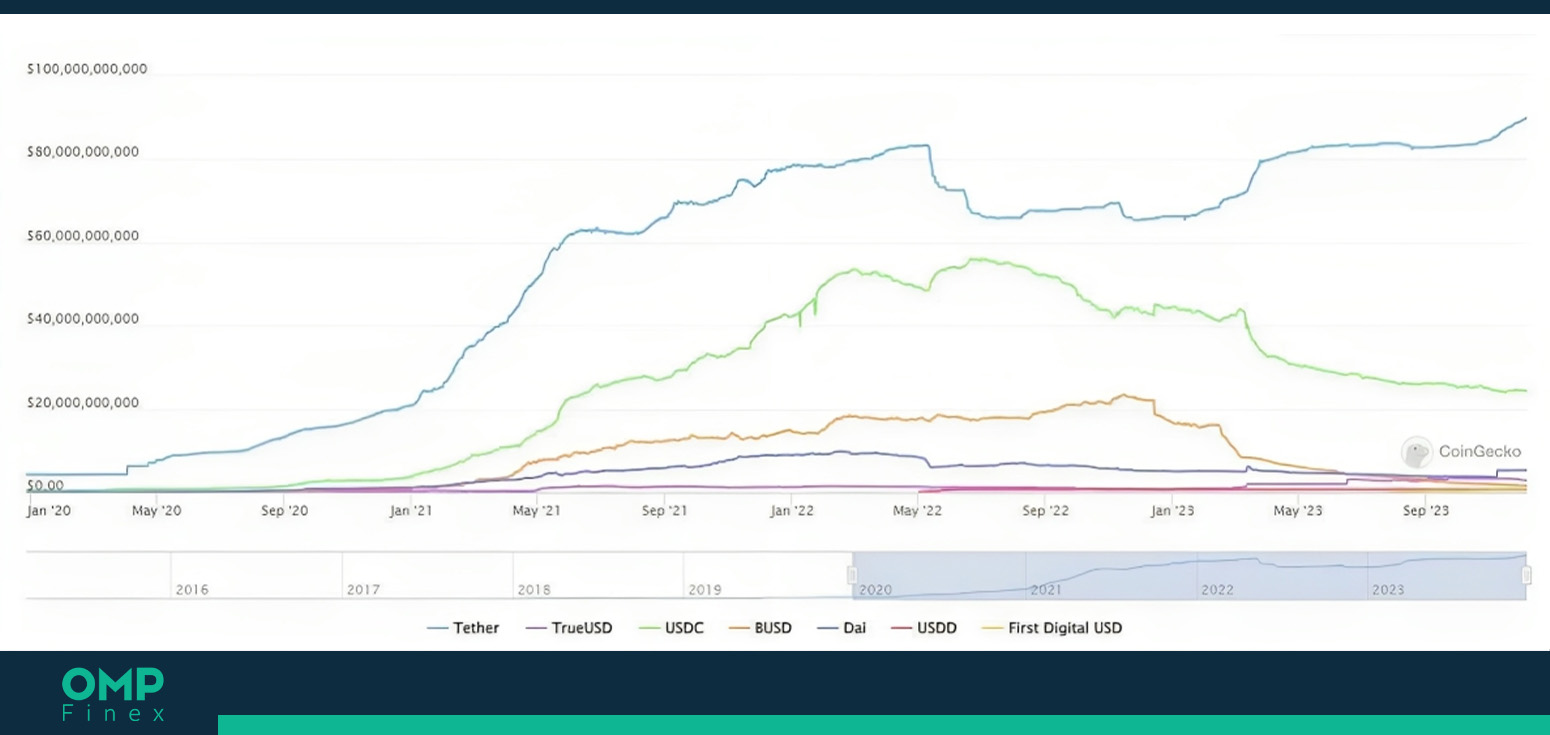Click the OMP Finex logo
Viewport: 1550px width, 735px height.
[x=113, y=693]
